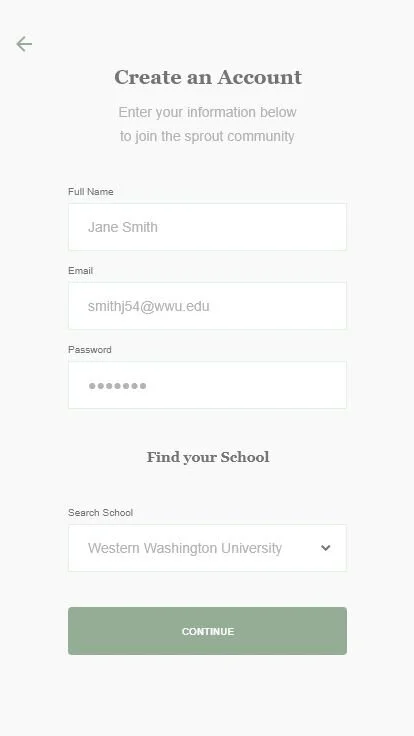Click the 'to join the sprout community' text
The height and width of the screenshot is (736, 414).
[x=207, y=136]
